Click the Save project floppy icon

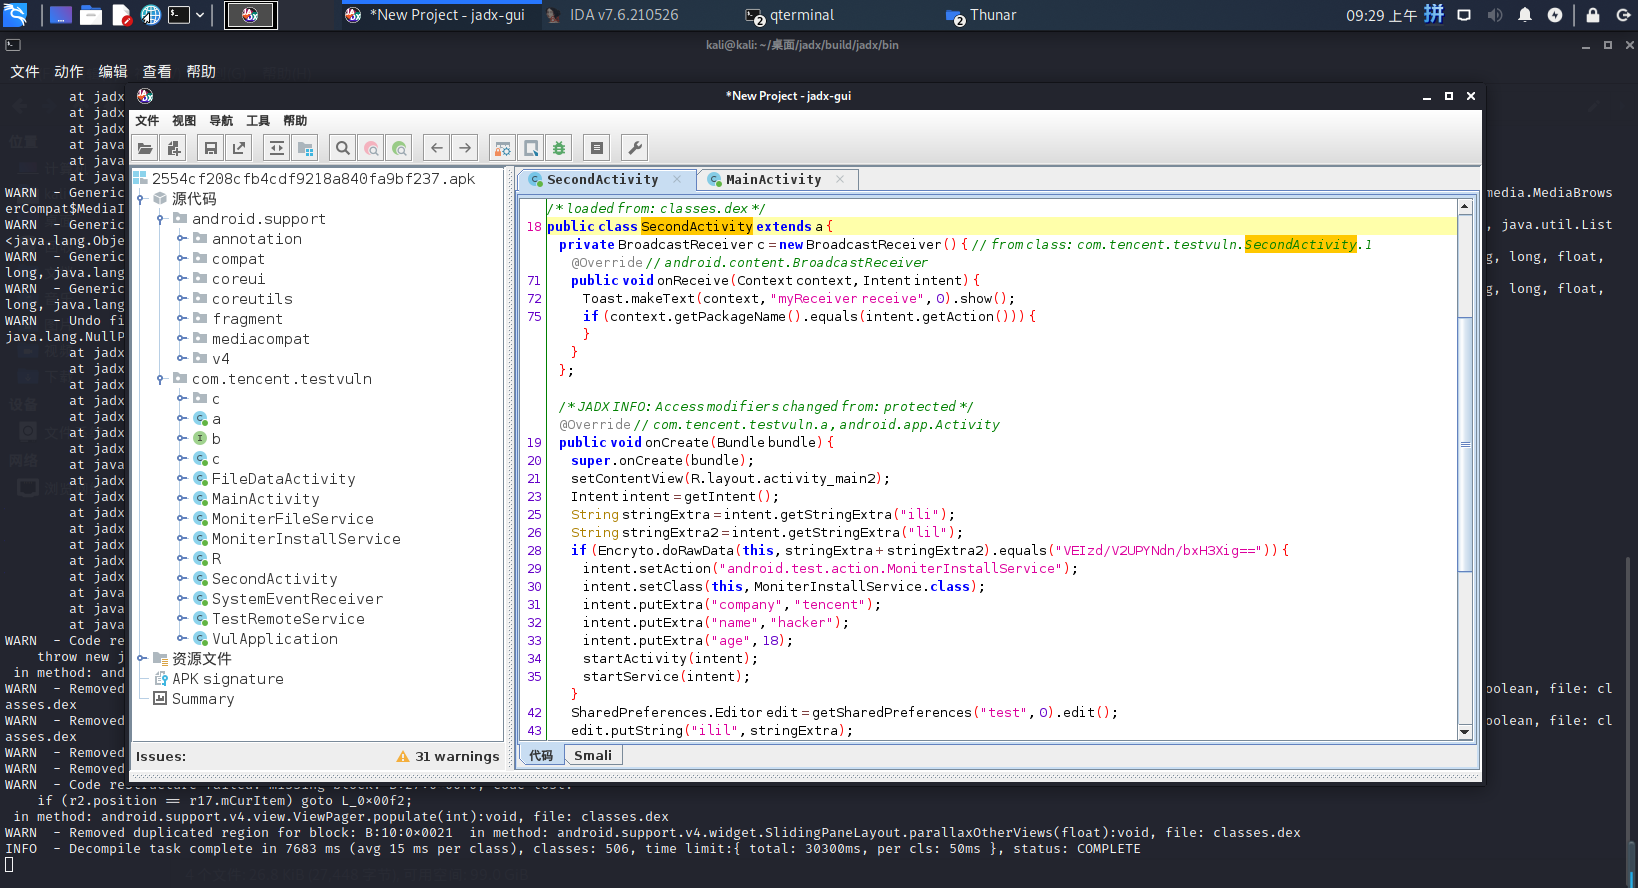[x=211, y=148]
